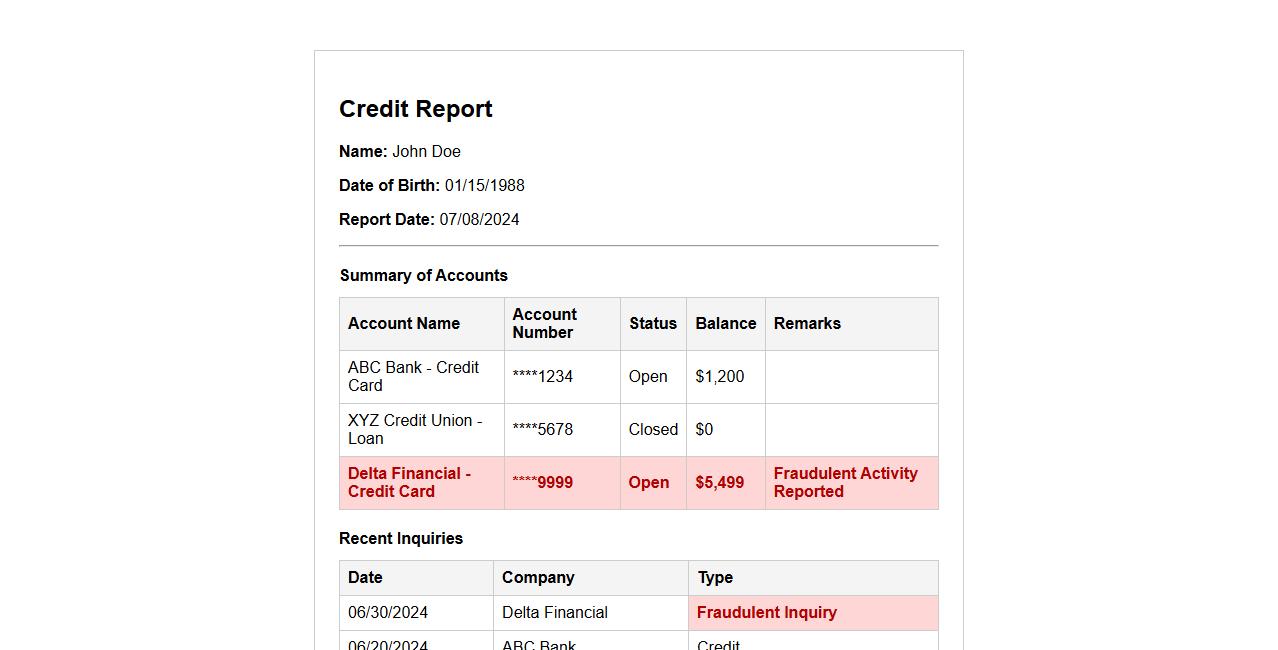Select the name John Doe
Image resolution: width=1278 pixels, height=650 pixels.
426,152
